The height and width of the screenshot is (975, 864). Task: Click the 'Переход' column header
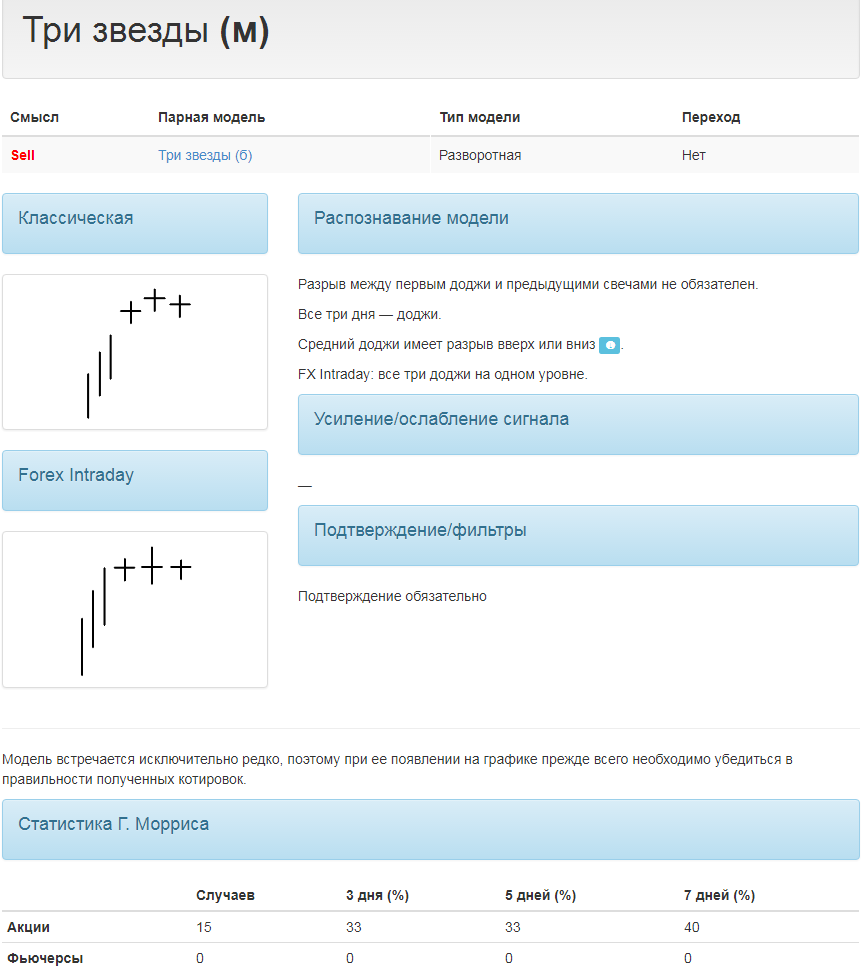711,117
